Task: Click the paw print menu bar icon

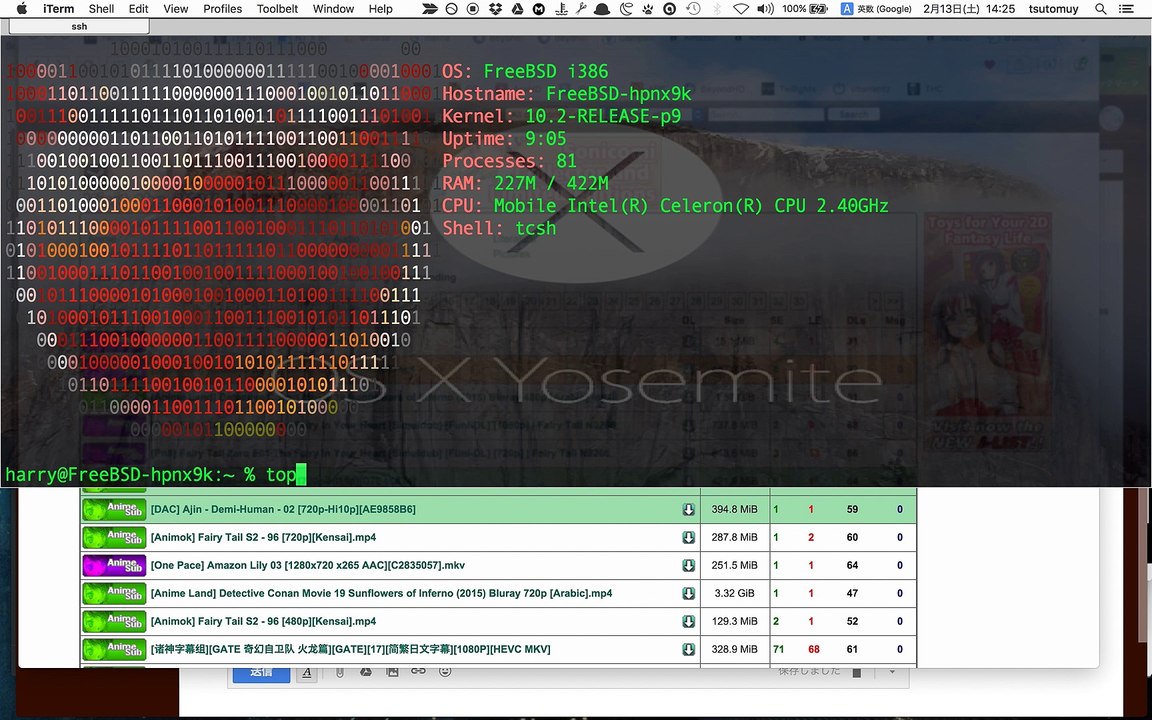Action: (647, 9)
